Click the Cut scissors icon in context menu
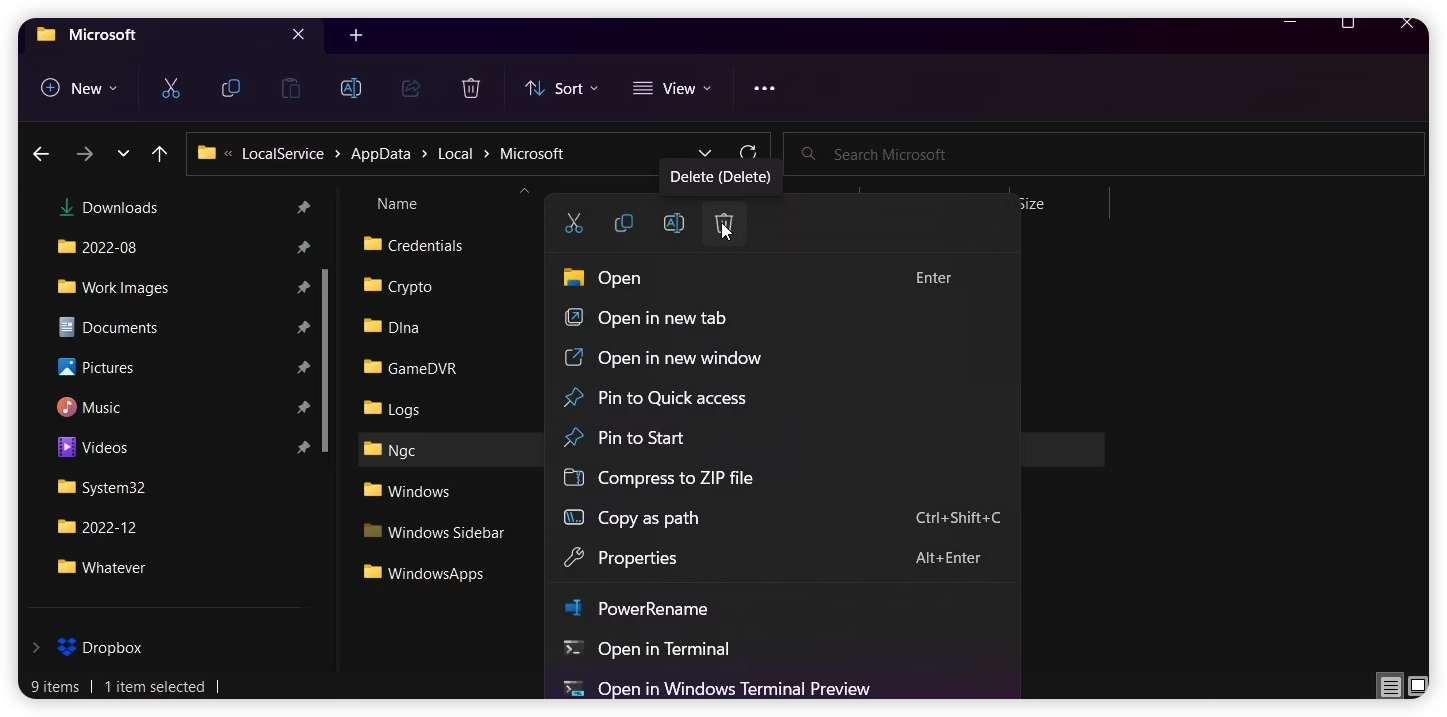This screenshot has height=717, width=1447. [x=574, y=223]
